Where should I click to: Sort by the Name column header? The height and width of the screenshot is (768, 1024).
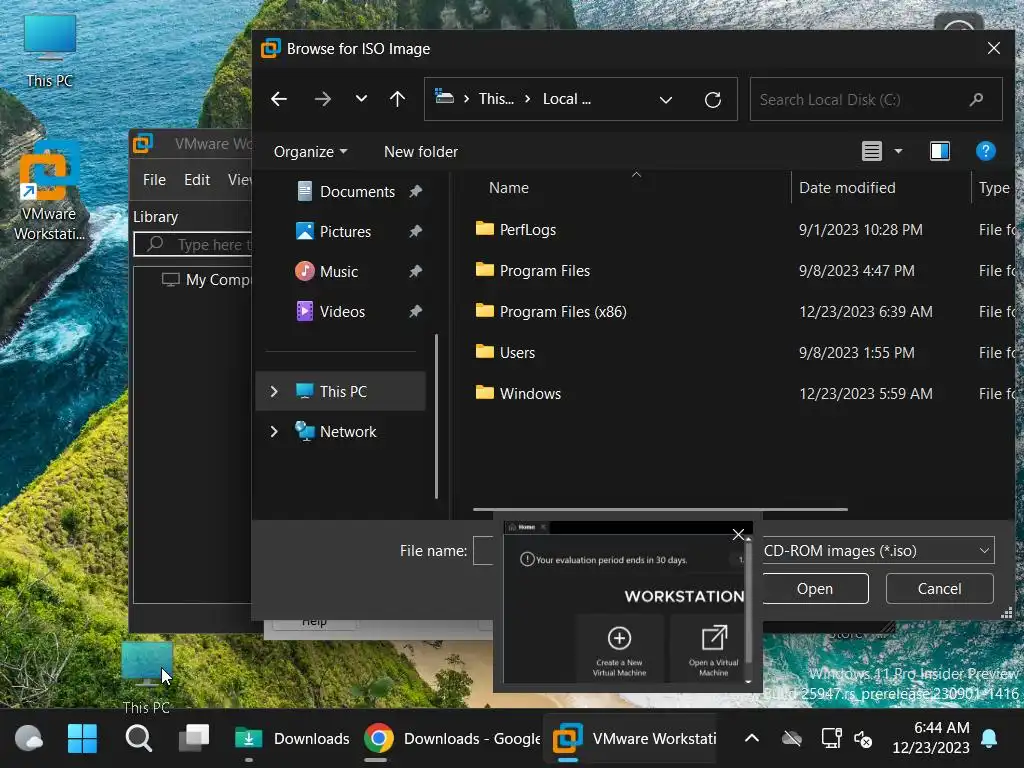pos(509,188)
